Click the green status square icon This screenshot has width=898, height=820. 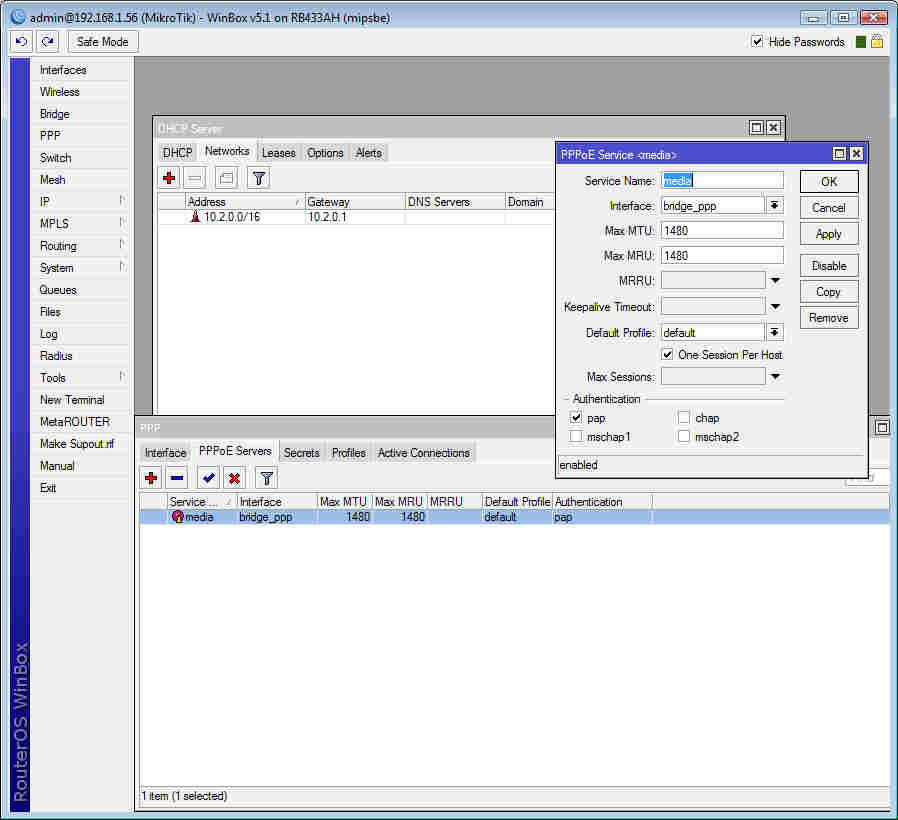860,42
